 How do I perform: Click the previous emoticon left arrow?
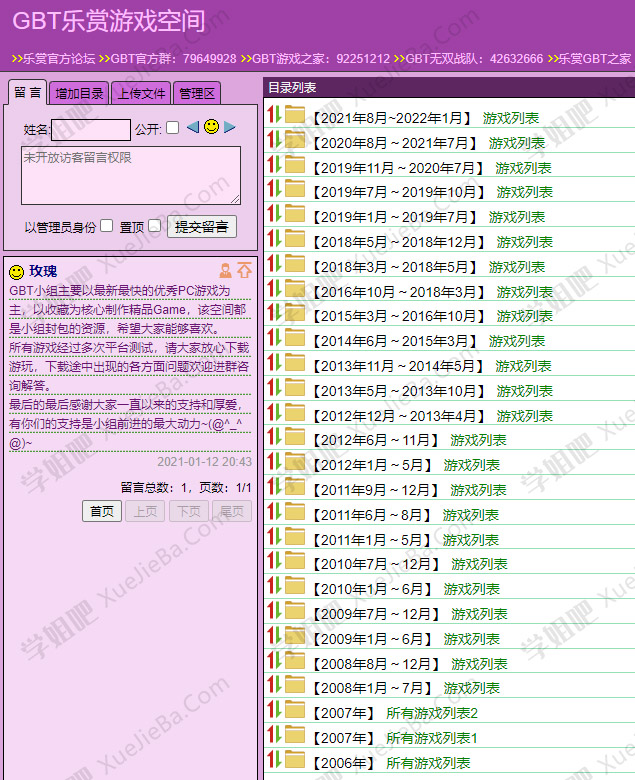tap(193, 127)
